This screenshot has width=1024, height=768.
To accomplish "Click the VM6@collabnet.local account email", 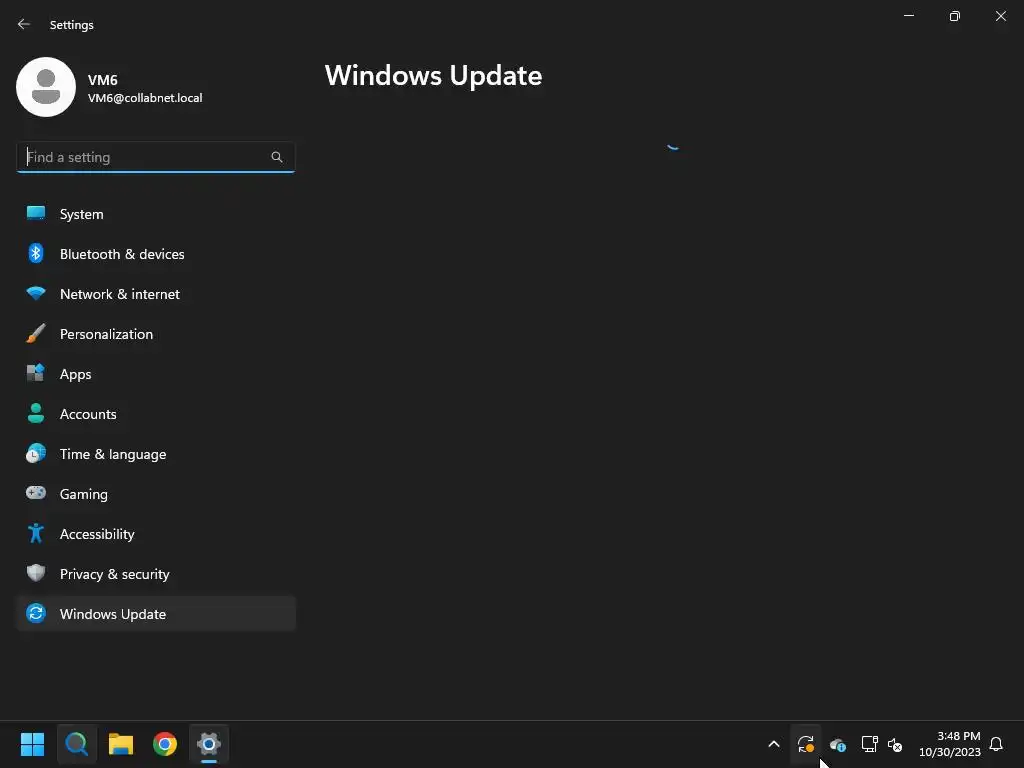I will pyautogui.click(x=145, y=98).
